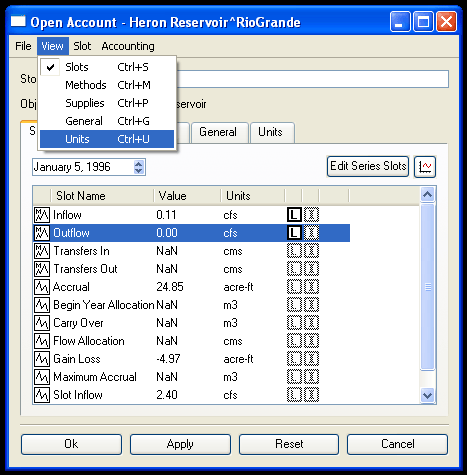The height and width of the screenshot is (475, 467).
Task: Select the Slot Inflow value 2.40
Action: (x=167, y=395)
